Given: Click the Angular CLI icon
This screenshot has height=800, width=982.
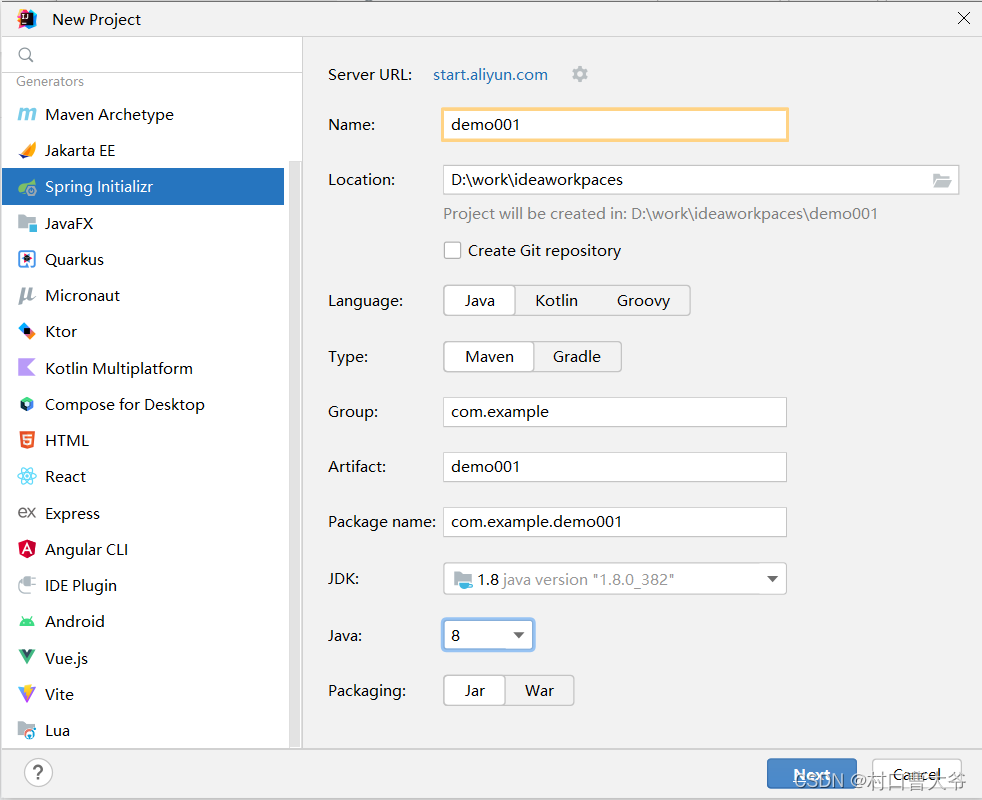Looking at the screenshot, I should 27,549.
